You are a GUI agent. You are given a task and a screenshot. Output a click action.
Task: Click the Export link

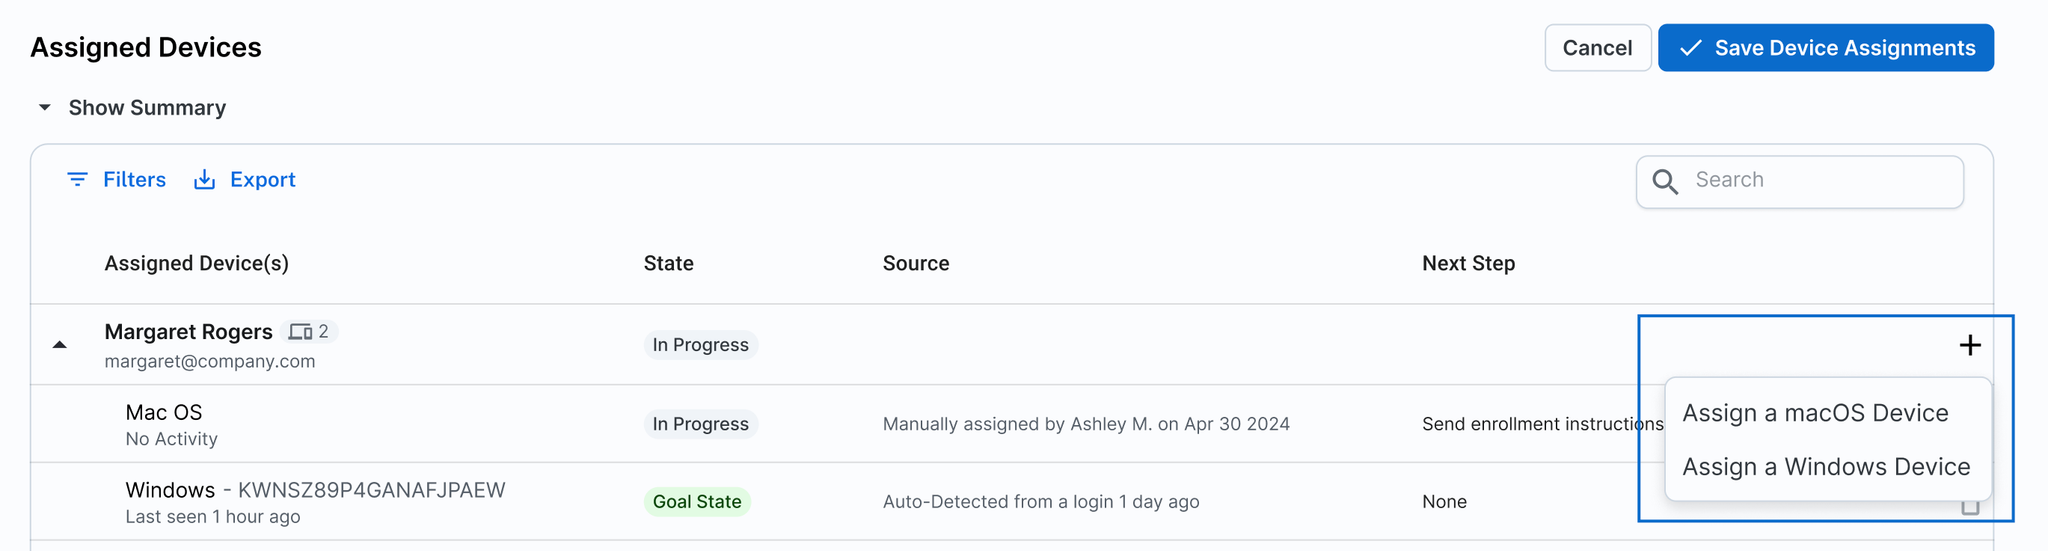pyautogui.click(x=262, y=180)
